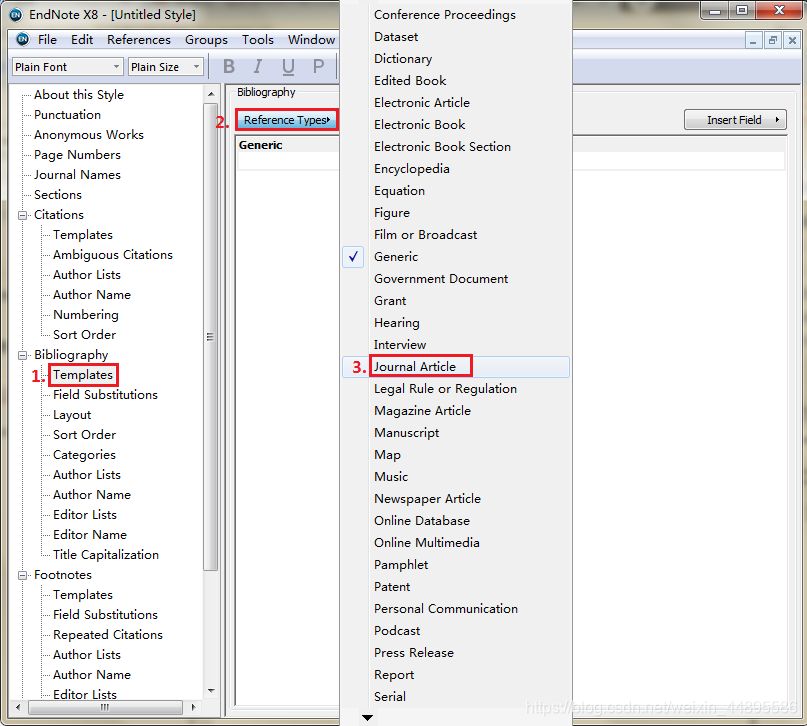The width and height of the screenshot is (807, 726).
Task: Click tree panel scroll-down arrow
Action: pyautogui.click(x=211, y=691)
